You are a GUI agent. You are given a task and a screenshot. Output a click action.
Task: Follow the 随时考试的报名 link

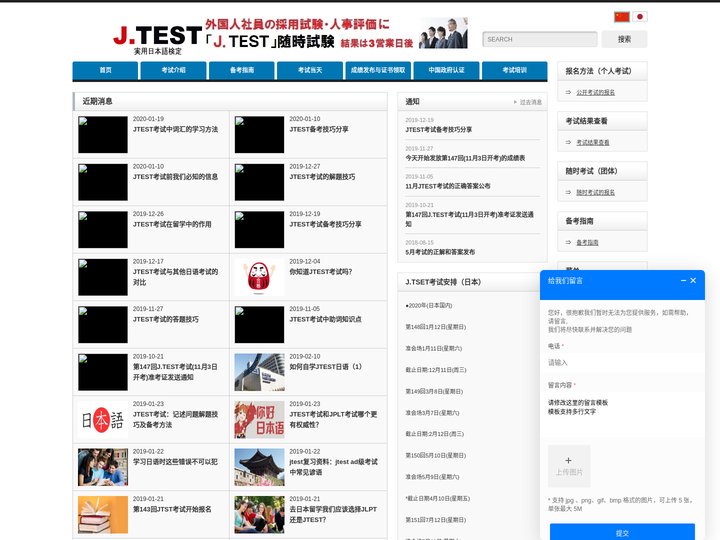pos(596,192)
